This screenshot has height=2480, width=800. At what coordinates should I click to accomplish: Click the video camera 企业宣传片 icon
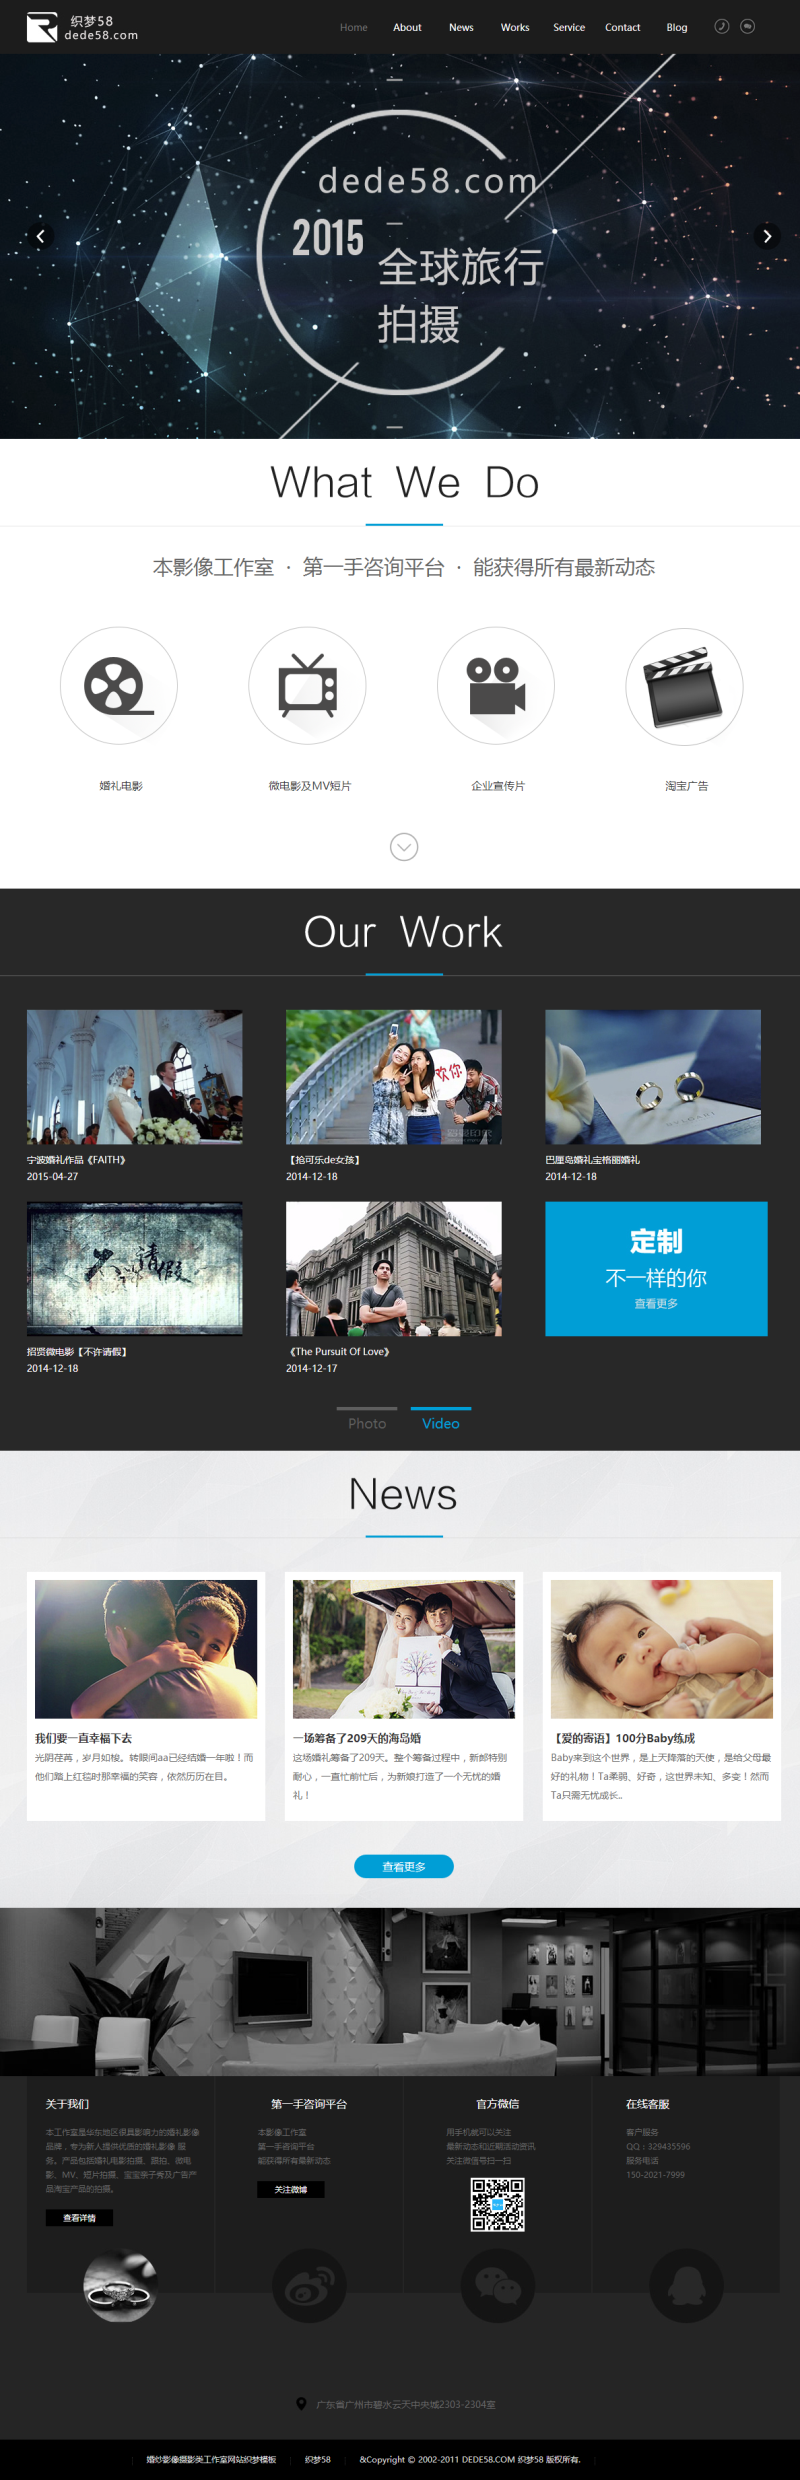(496, 686)
